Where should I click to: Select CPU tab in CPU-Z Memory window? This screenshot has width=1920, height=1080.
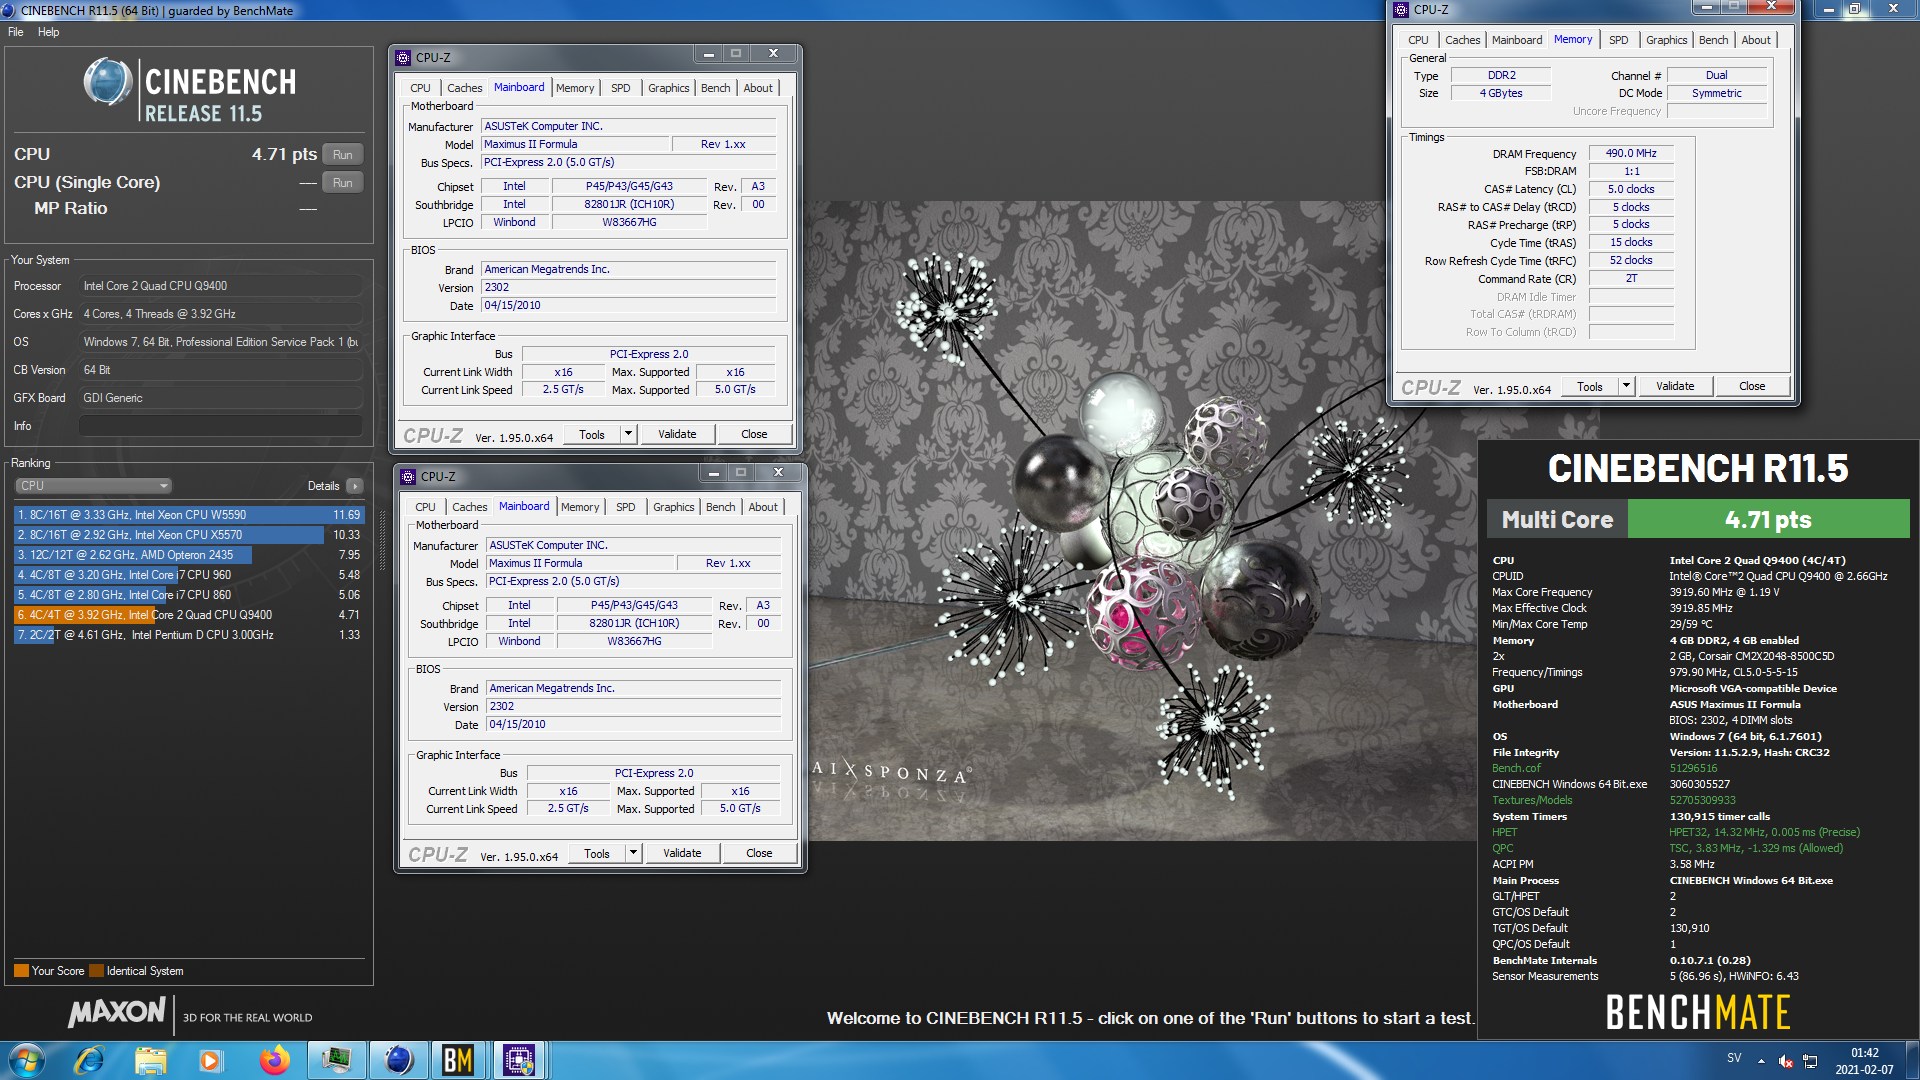[1418, 40]
